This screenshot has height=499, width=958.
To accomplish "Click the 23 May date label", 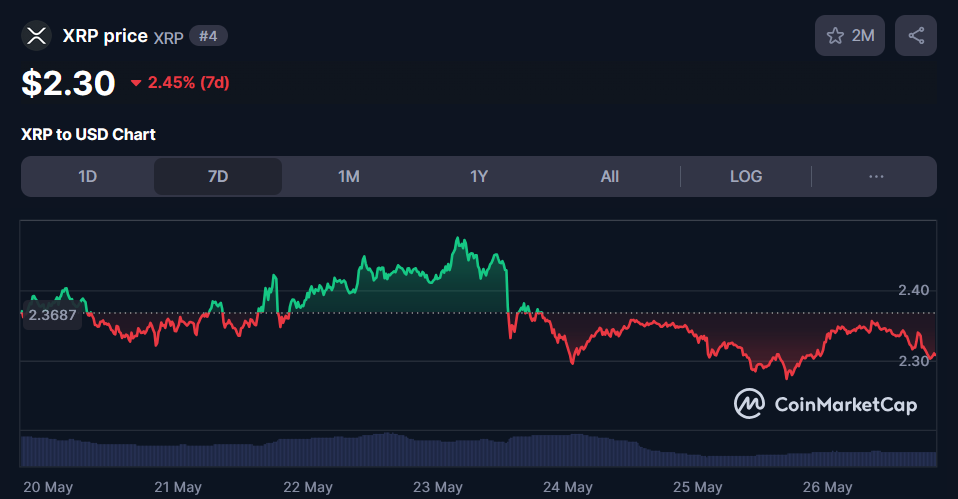I will click(437, 487).
